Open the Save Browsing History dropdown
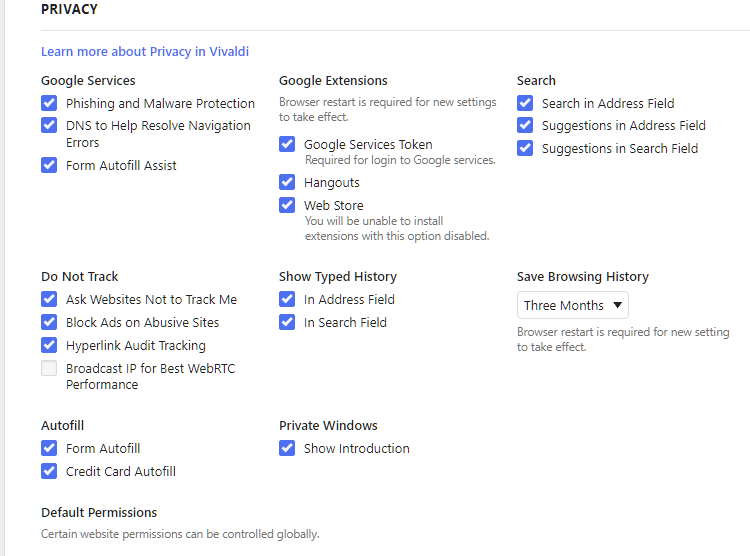 click(573, 305)
